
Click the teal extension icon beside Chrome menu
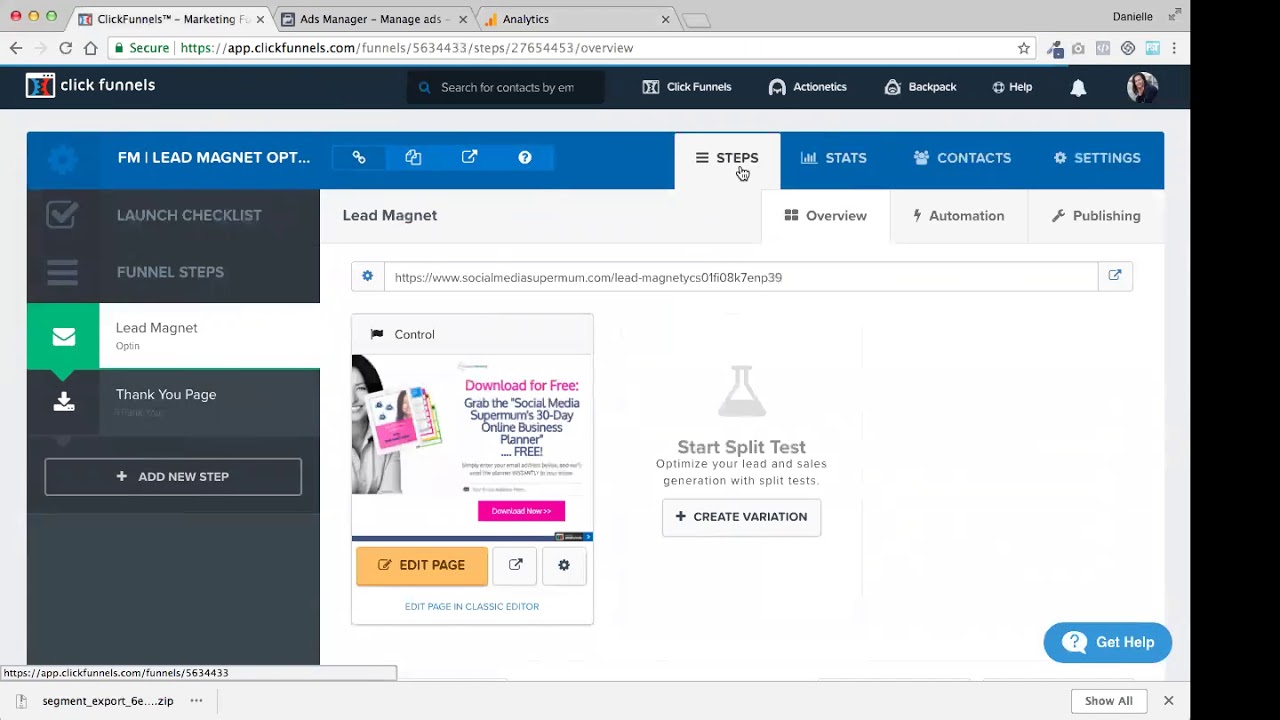[x=1152, y=48]
